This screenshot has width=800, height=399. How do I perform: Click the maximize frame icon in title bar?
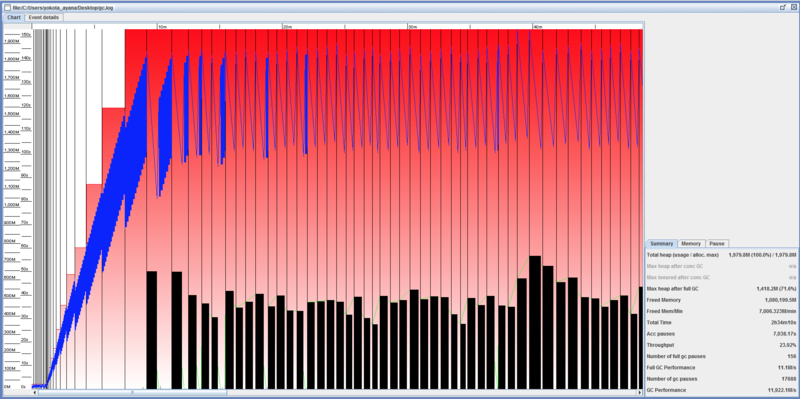coord(783,8)
